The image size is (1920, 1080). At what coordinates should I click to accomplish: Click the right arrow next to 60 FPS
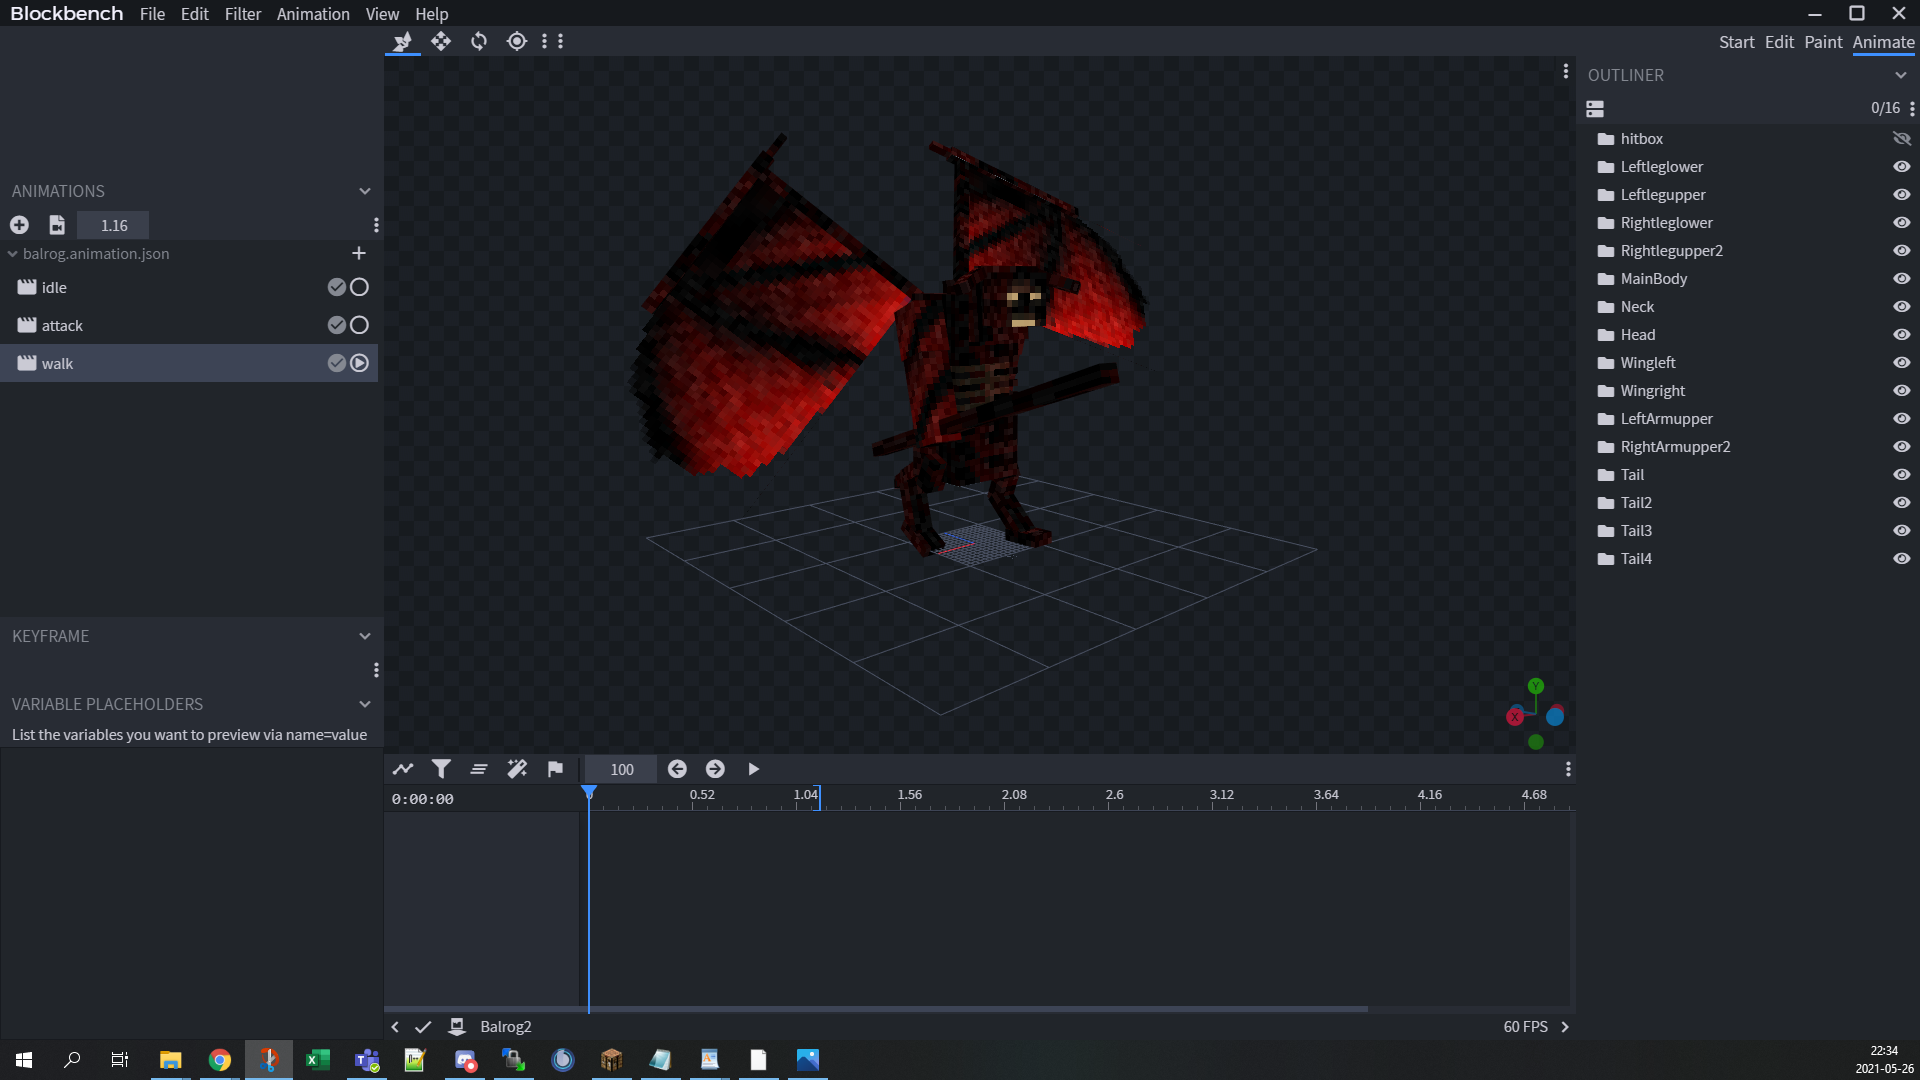[1565, 1027]
